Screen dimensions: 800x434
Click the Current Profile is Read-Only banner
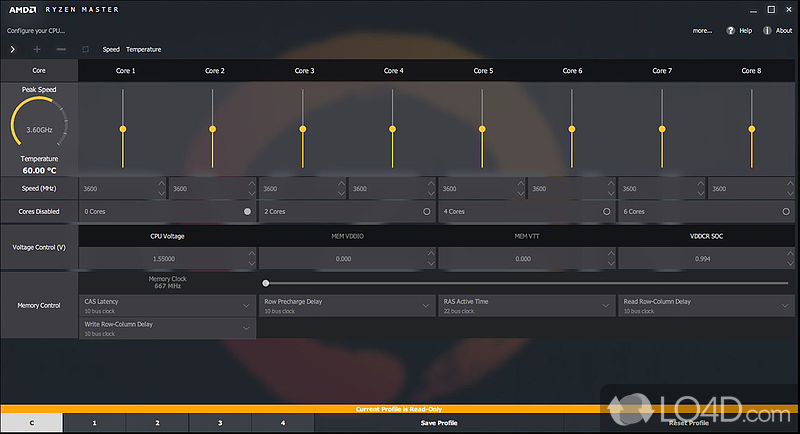[399, 409]
